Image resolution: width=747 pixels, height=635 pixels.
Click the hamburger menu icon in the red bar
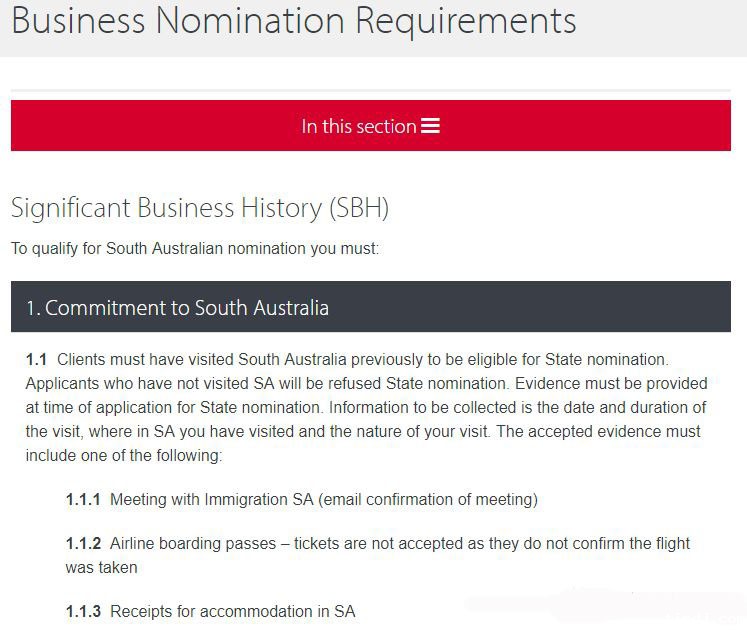[430, 126]
